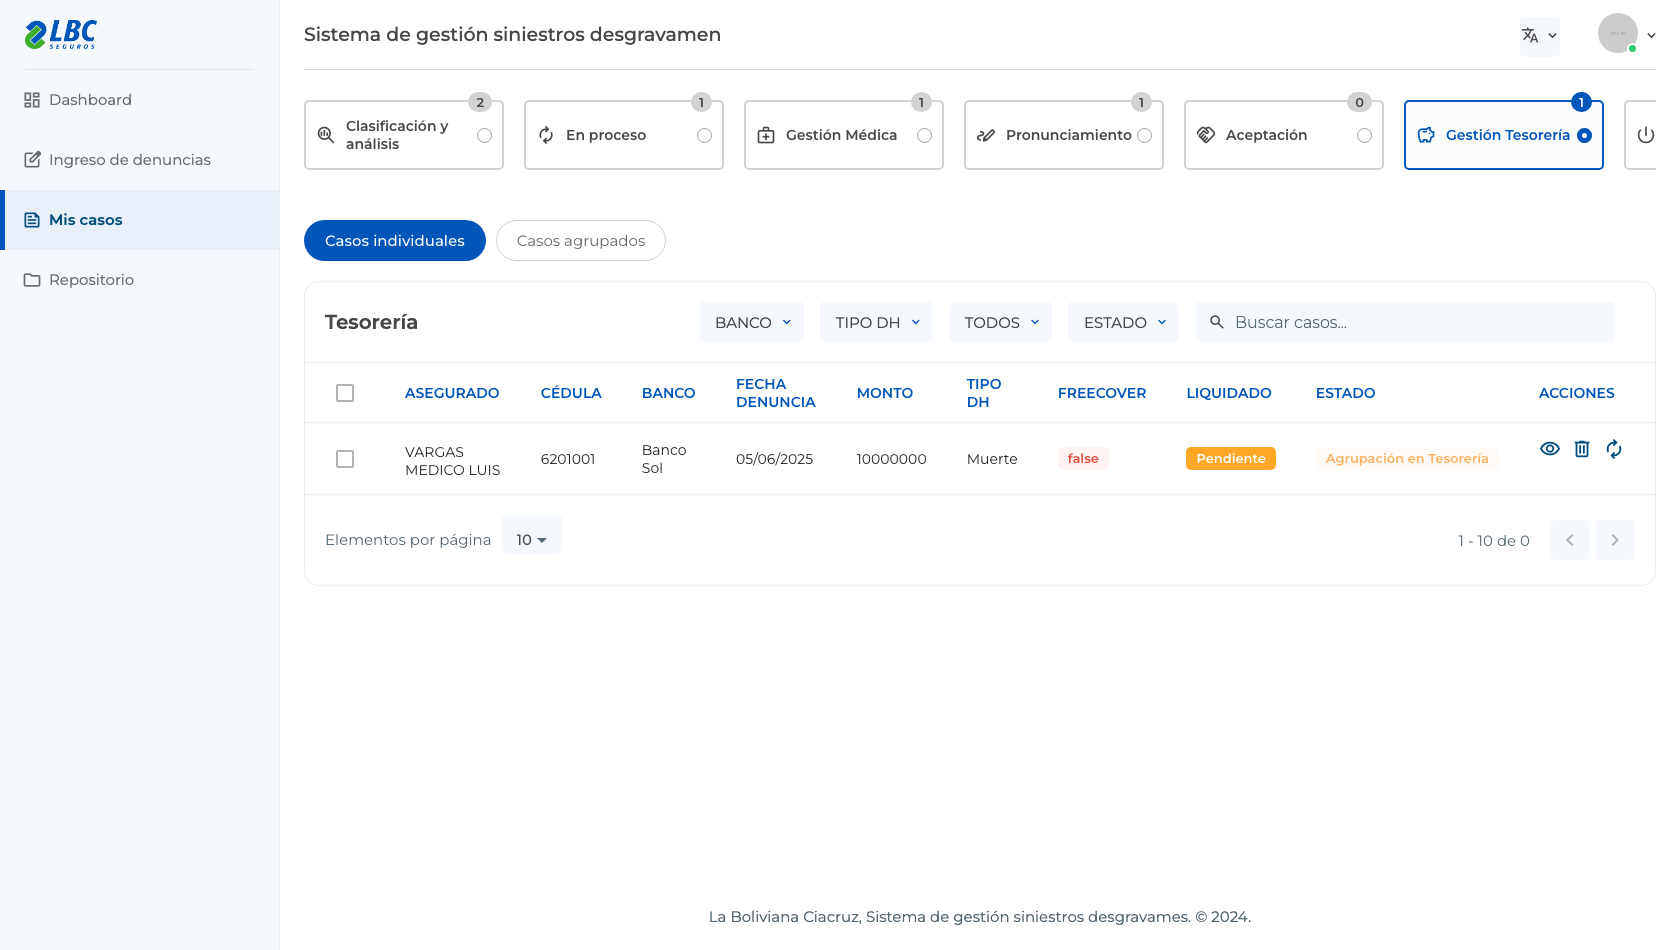Change elements per page from 10
1680x950 pixels.
click(532, 540)
